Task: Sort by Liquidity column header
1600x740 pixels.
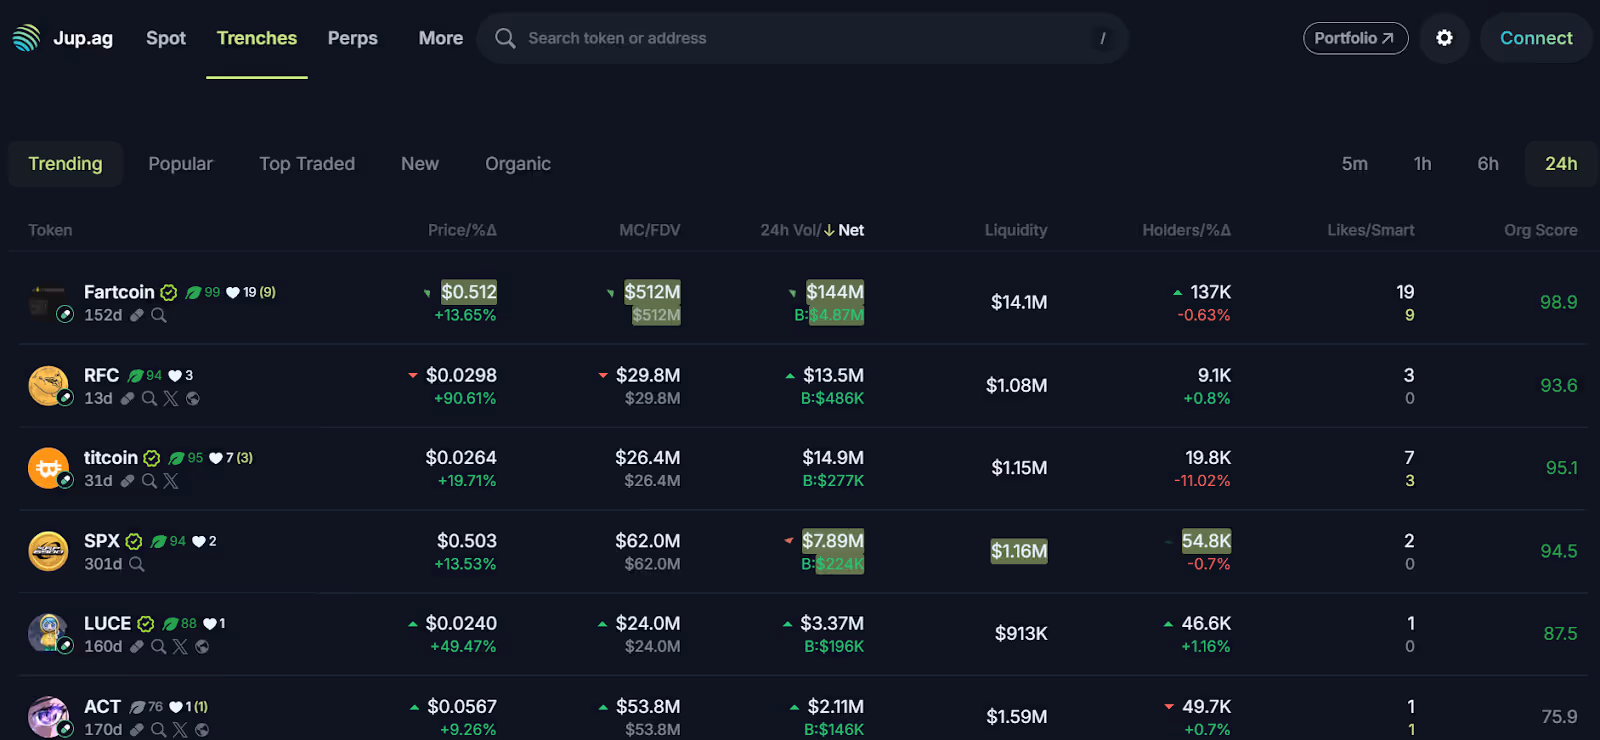Action: 1016,230
